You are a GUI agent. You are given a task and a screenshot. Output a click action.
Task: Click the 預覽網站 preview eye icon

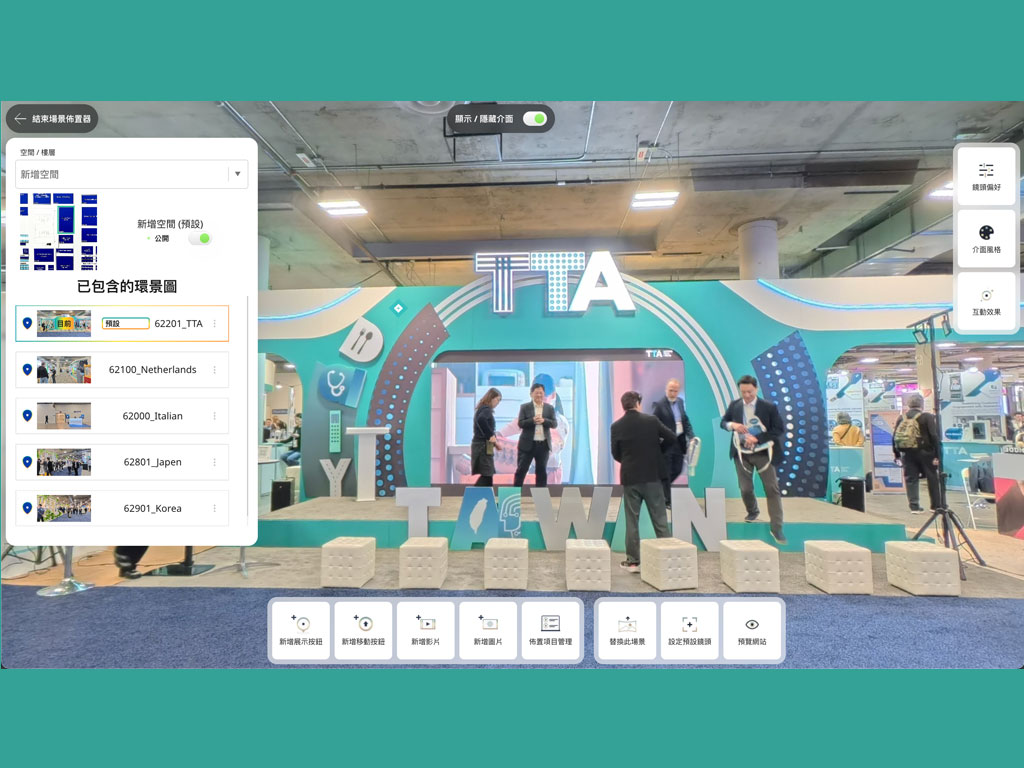752,624
